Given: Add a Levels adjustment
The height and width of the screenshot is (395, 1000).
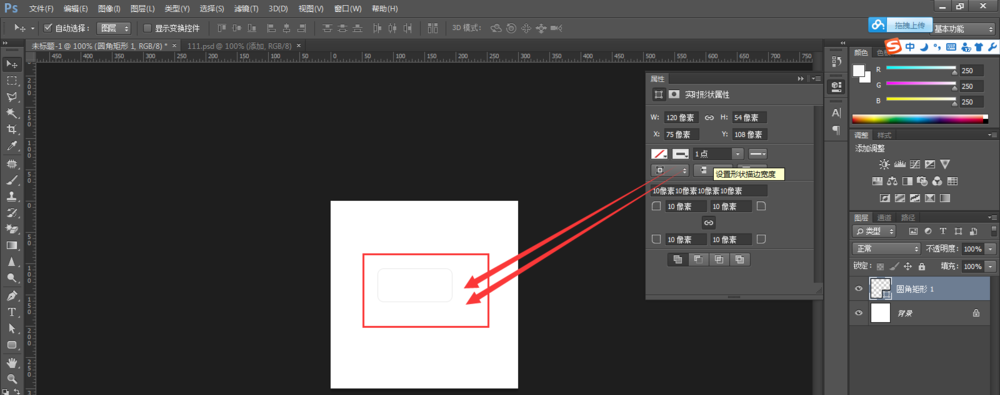Looking at the screenshot, I should coord(901,164).
